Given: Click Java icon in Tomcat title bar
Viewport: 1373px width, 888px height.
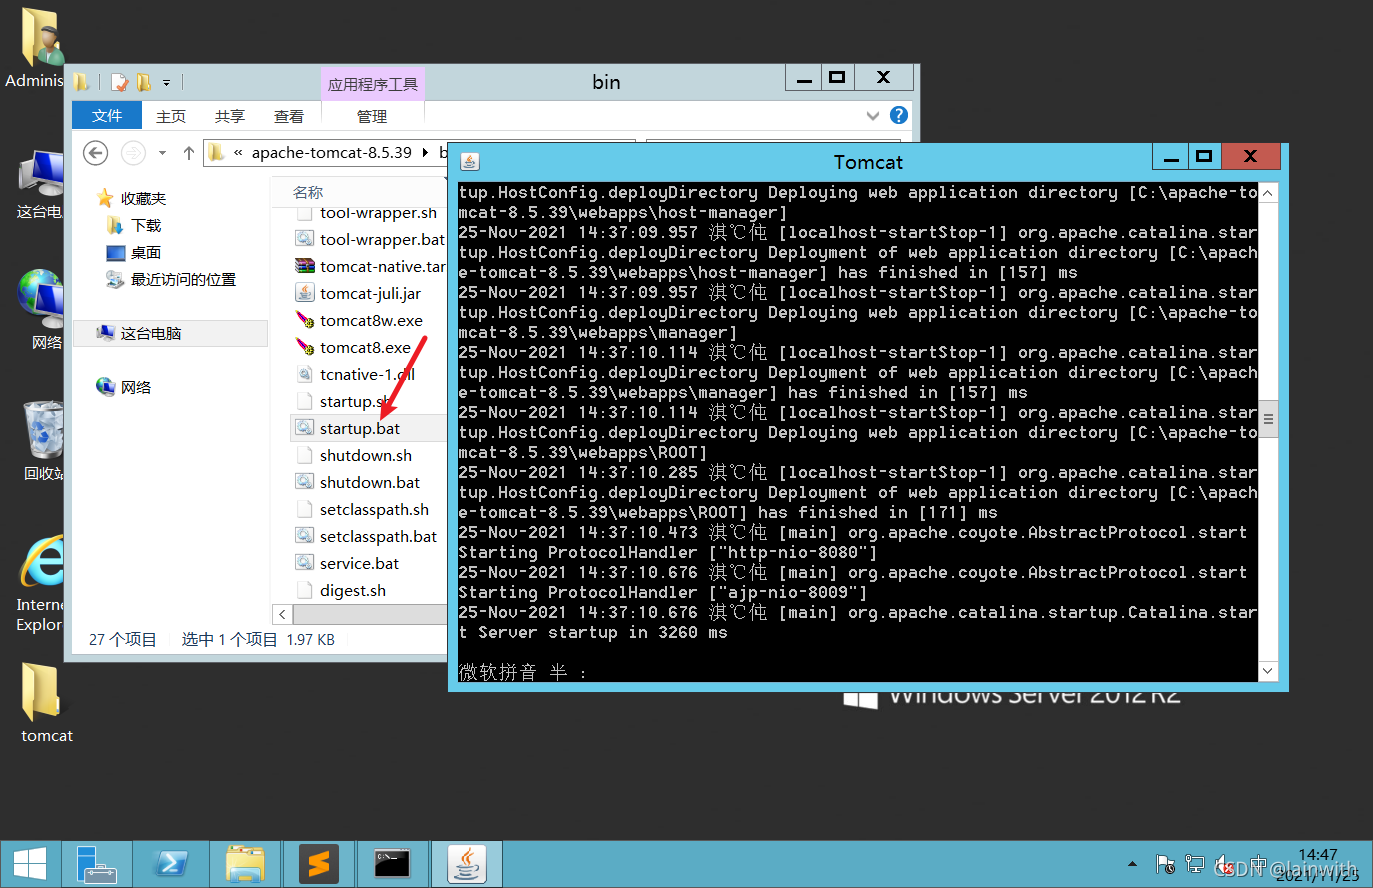Looking at the screenshot, I should tap(470, 161).
